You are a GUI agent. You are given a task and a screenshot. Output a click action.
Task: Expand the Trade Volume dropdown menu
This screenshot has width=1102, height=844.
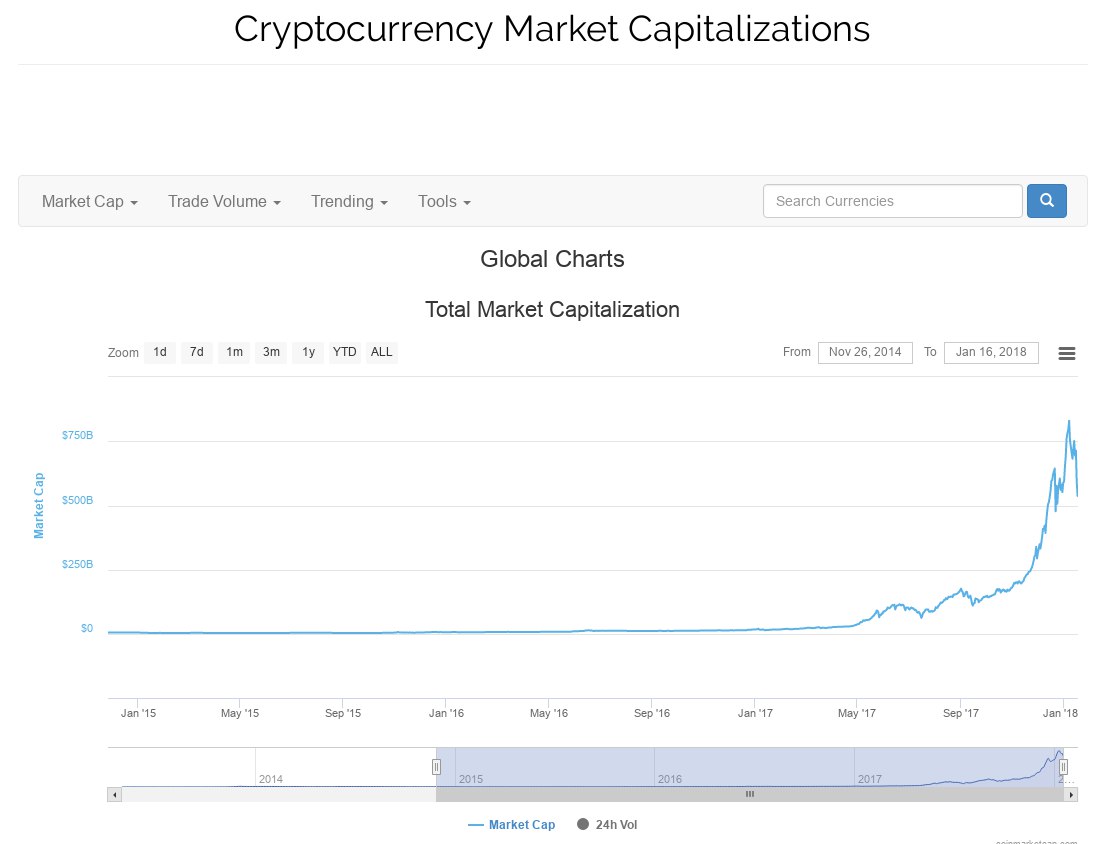click(224, 202)
